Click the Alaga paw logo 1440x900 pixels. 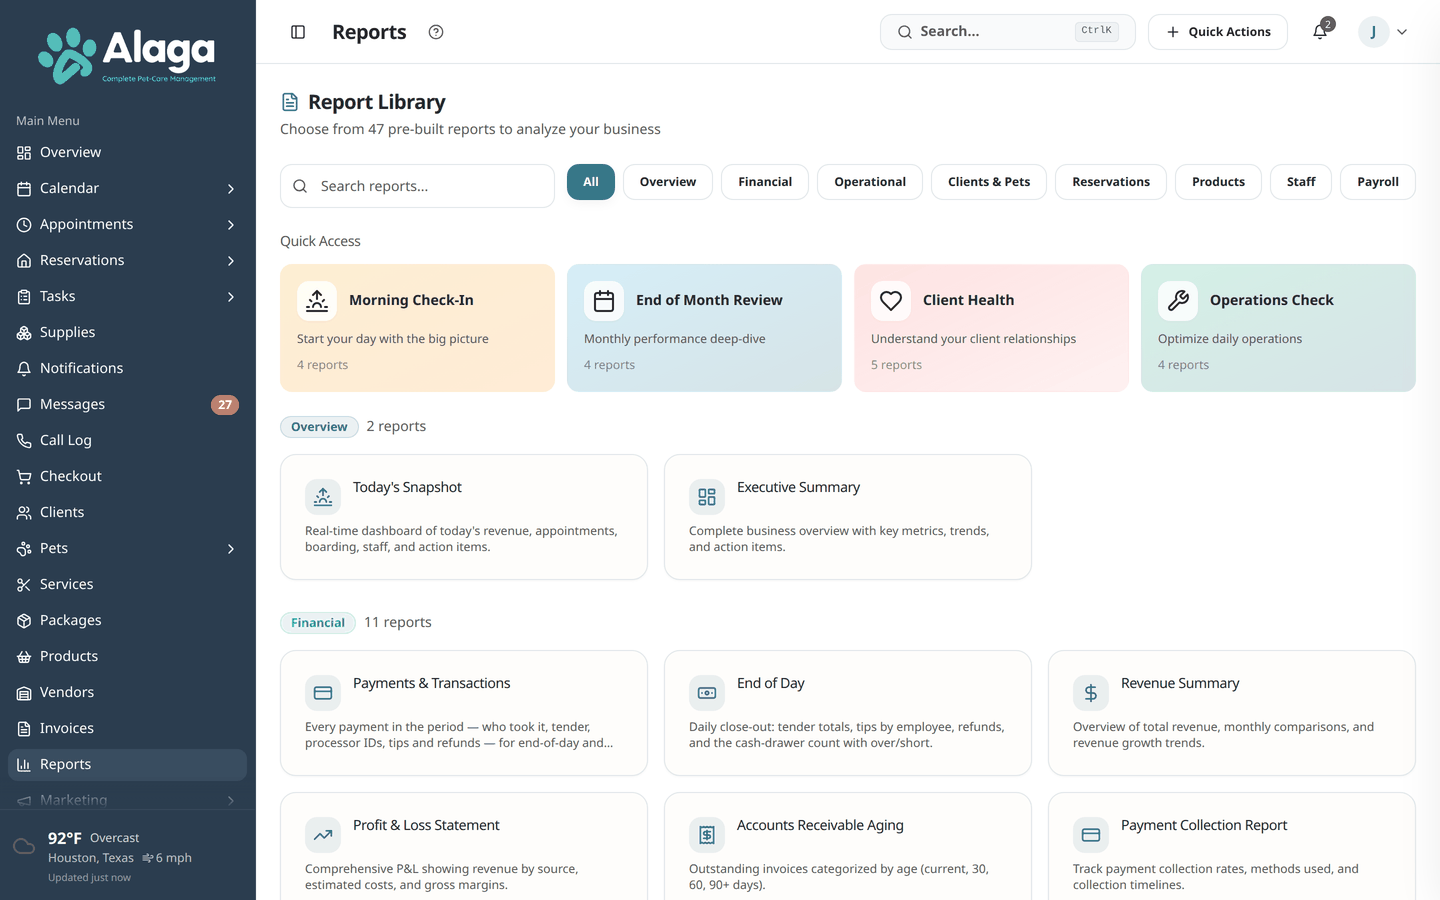[x=67, y=55]
